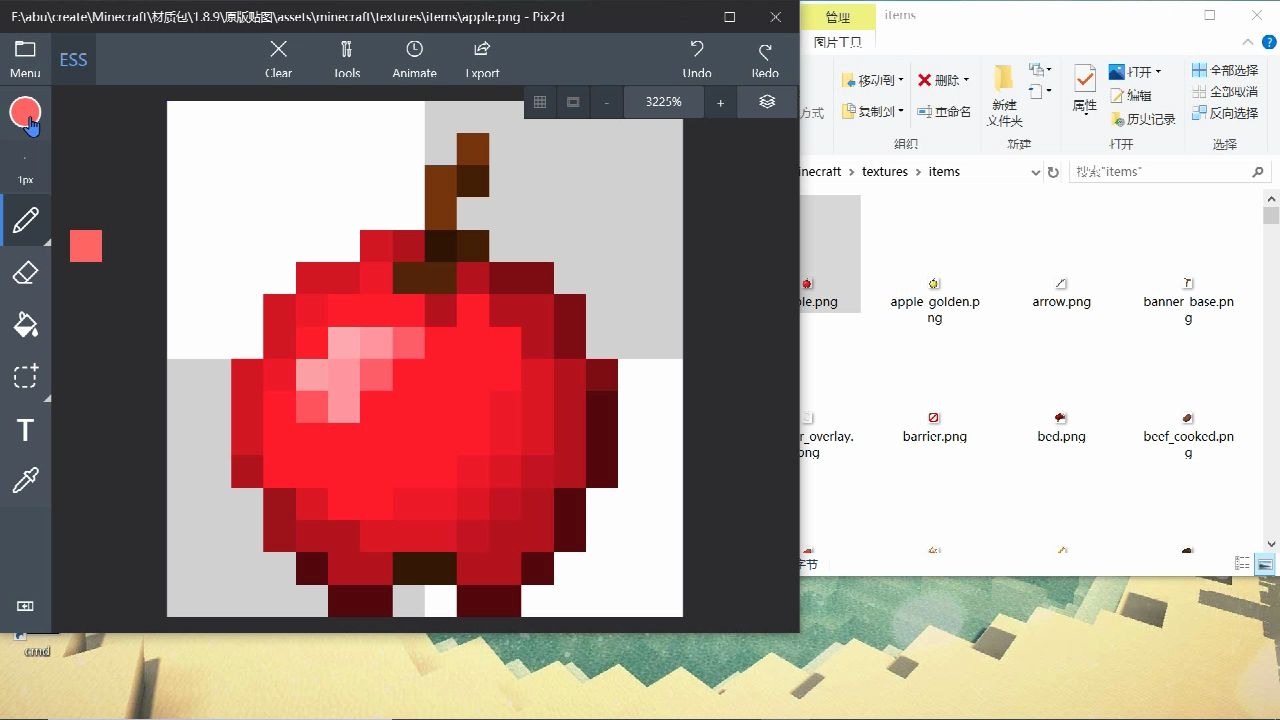Toggle the canvas preview window icon
Screen dimensions: 1280x720
point(573,102)
